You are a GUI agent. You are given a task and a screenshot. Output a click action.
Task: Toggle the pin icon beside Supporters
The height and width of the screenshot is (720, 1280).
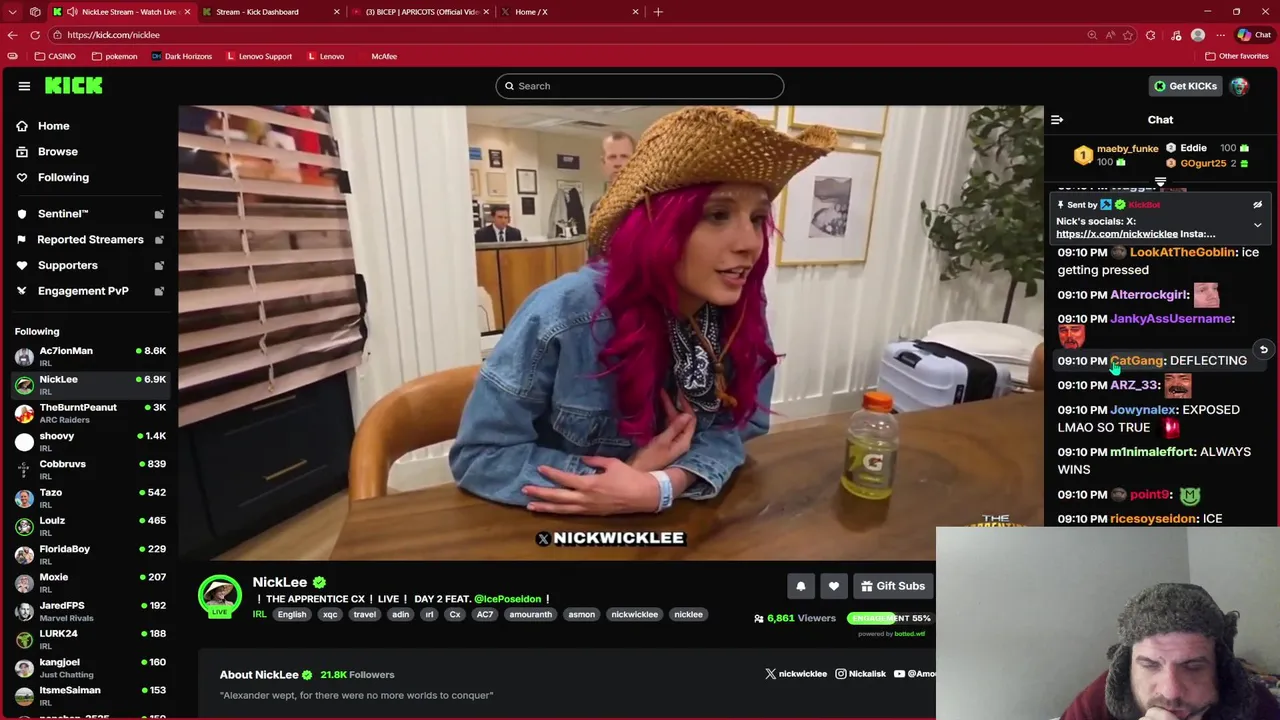click(159, 266)
